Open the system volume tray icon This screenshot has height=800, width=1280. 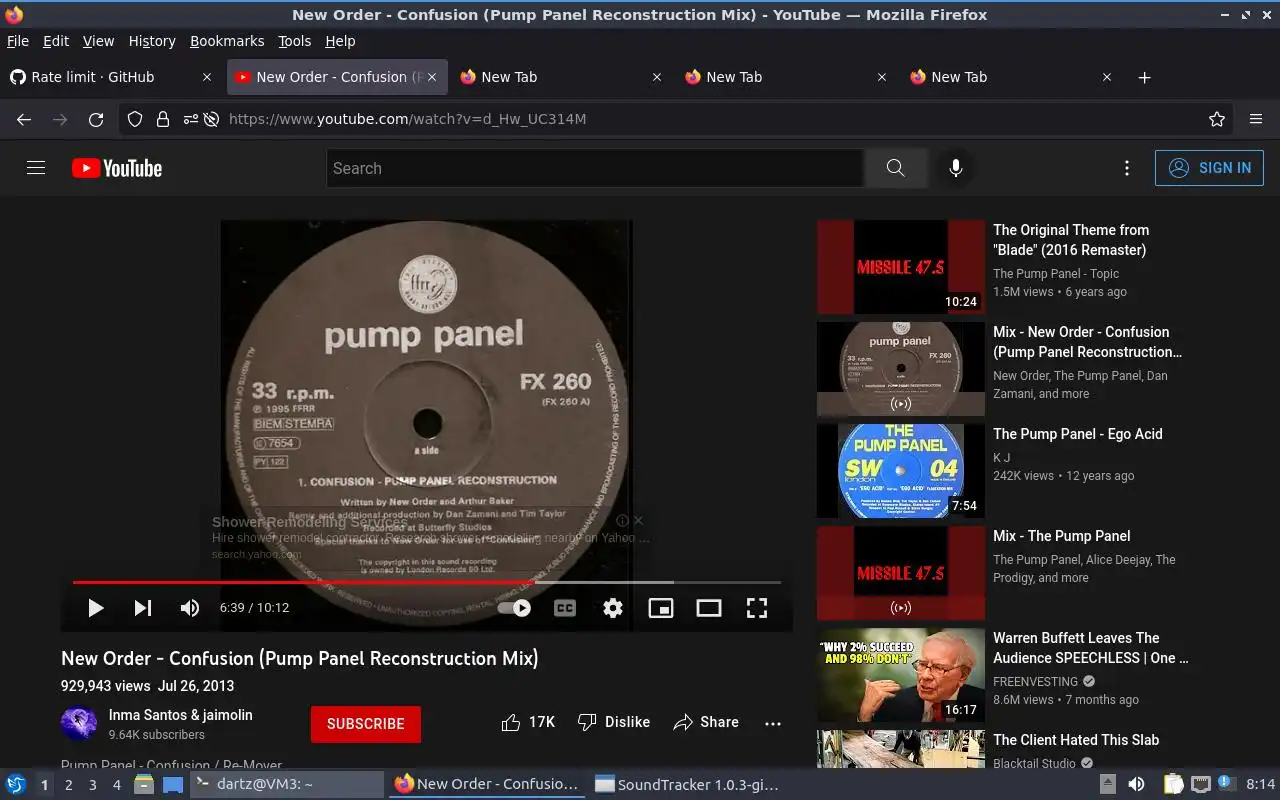point(1136,785)
